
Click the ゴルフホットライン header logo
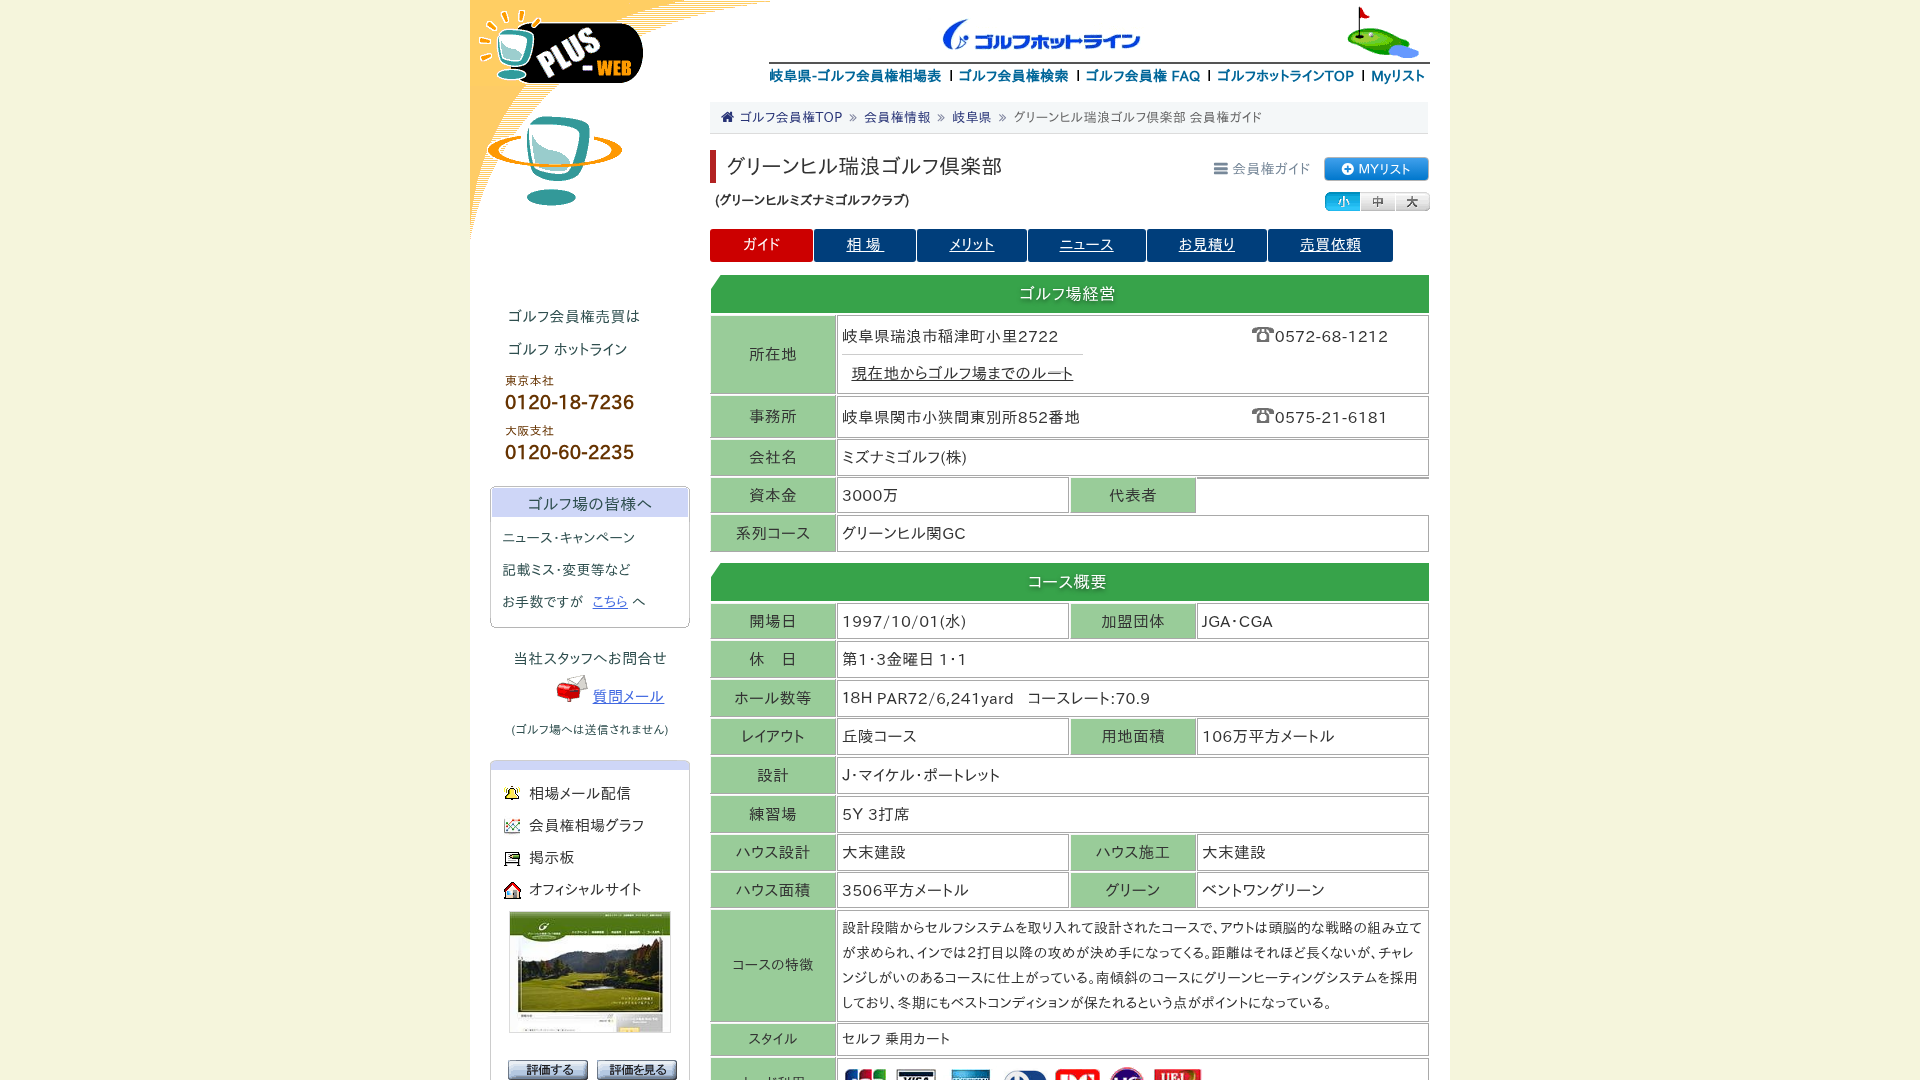click(1041, 35)
